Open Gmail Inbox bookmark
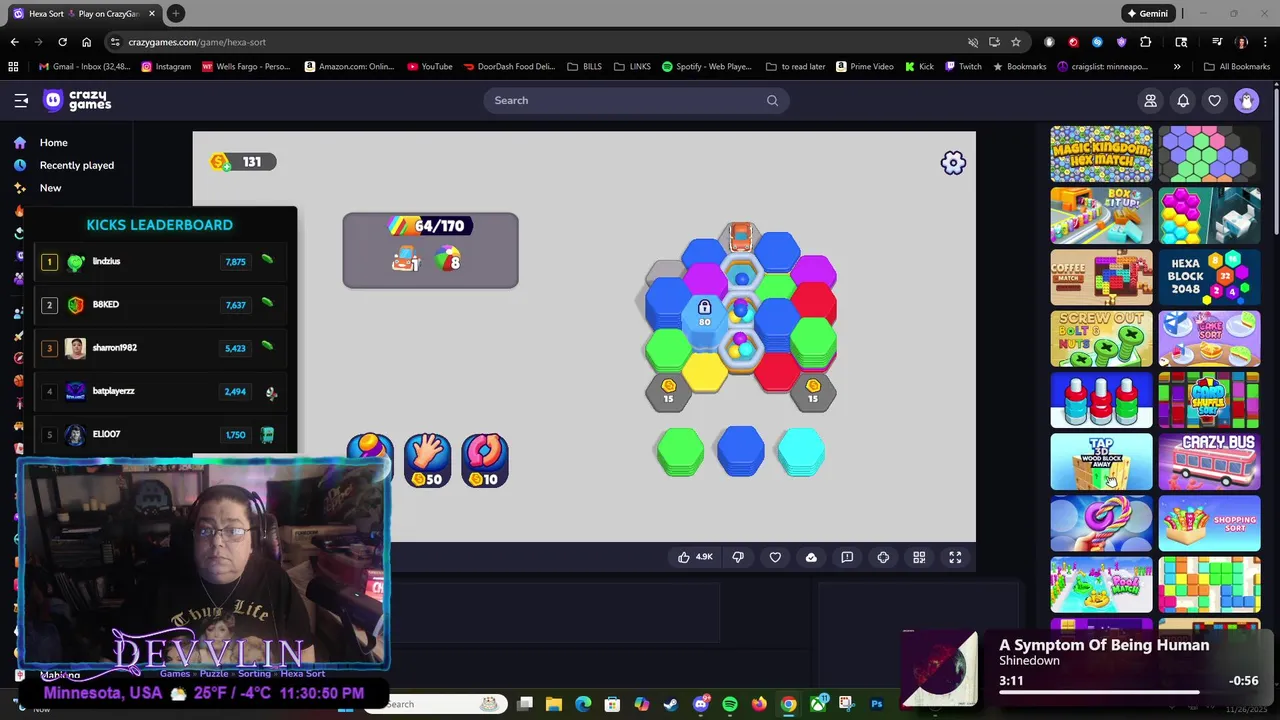 coord(84,67)
